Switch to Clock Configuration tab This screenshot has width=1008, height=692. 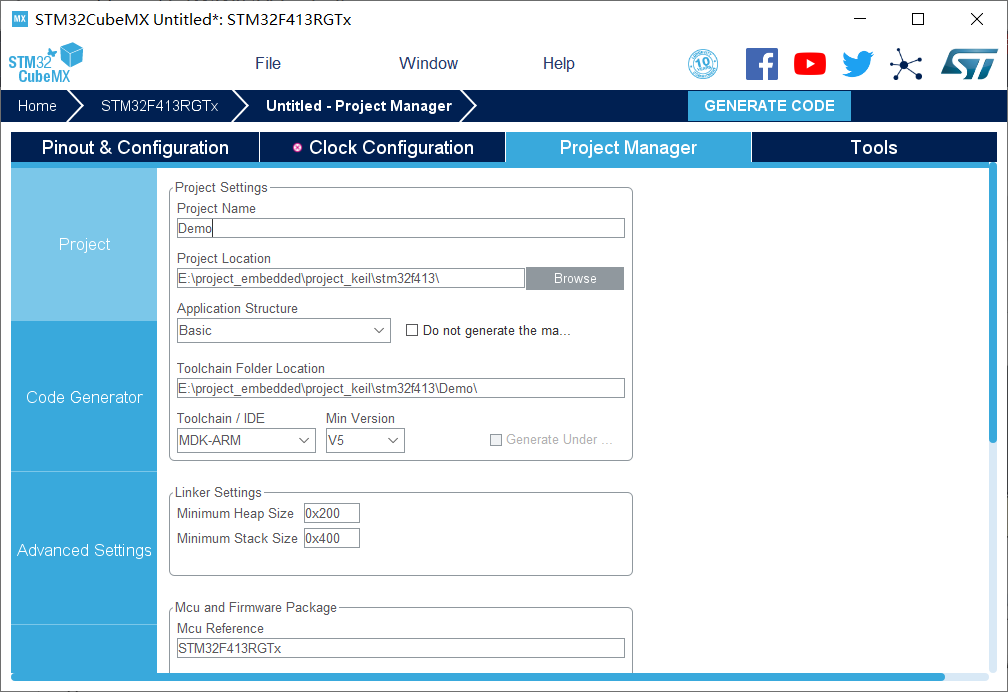(383, 147)
